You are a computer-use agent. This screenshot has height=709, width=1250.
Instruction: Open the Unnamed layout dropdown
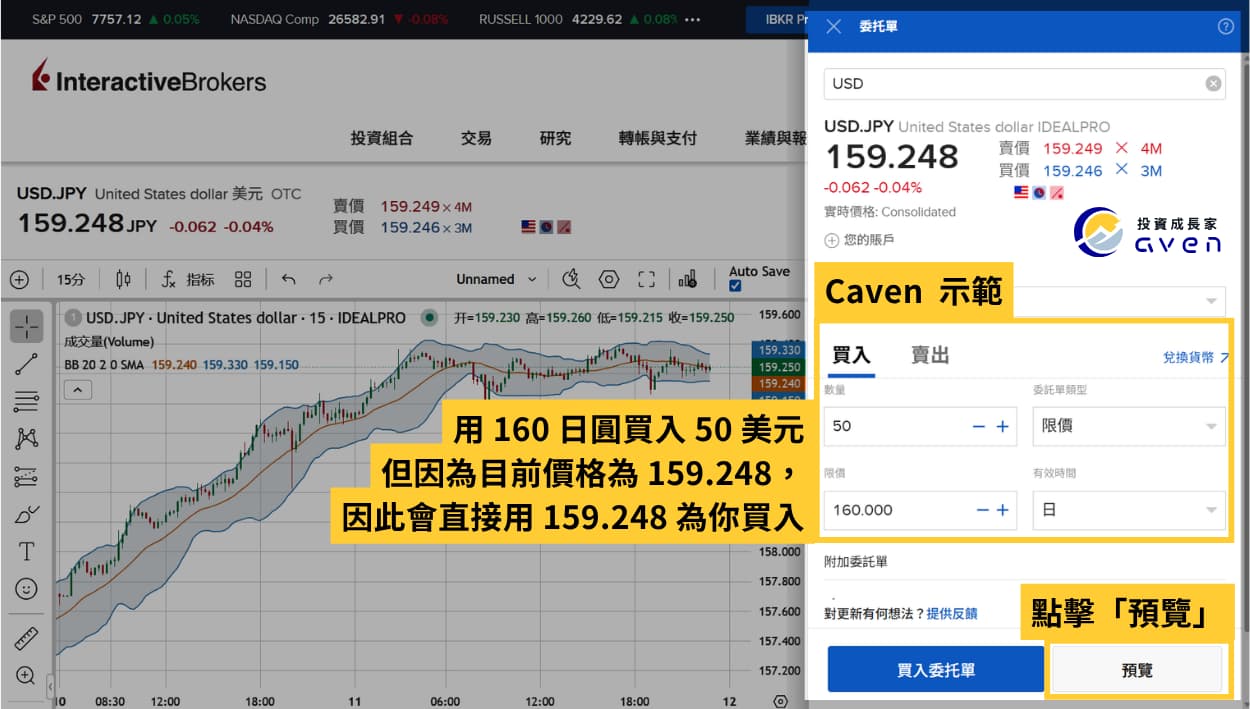click(496, 279)
